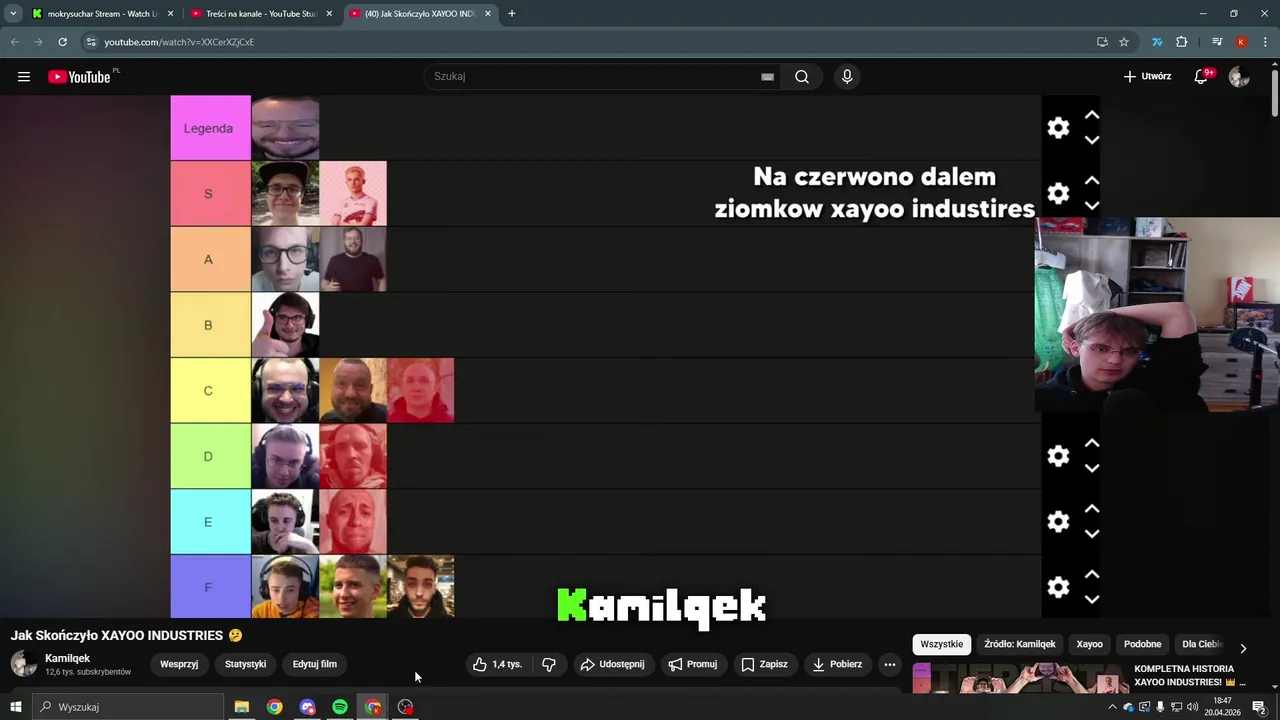Open the Chrome profile K avatar

(x=1241, y=42)
